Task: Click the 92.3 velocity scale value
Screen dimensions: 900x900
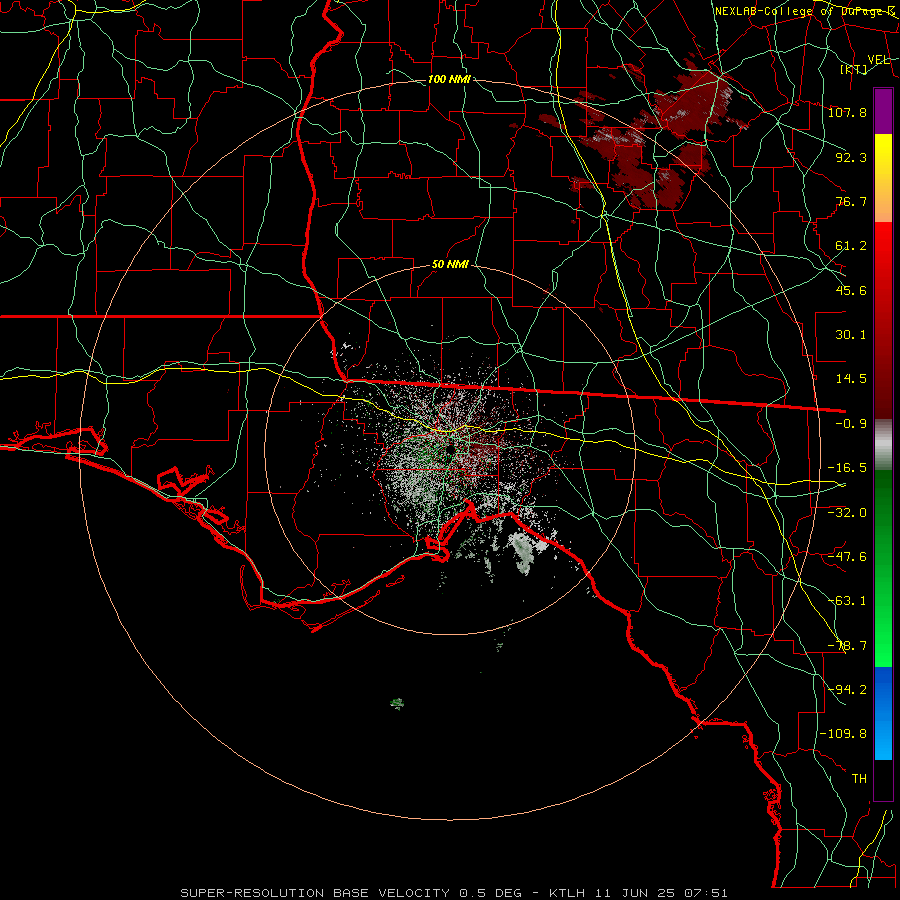Action: 851,157
